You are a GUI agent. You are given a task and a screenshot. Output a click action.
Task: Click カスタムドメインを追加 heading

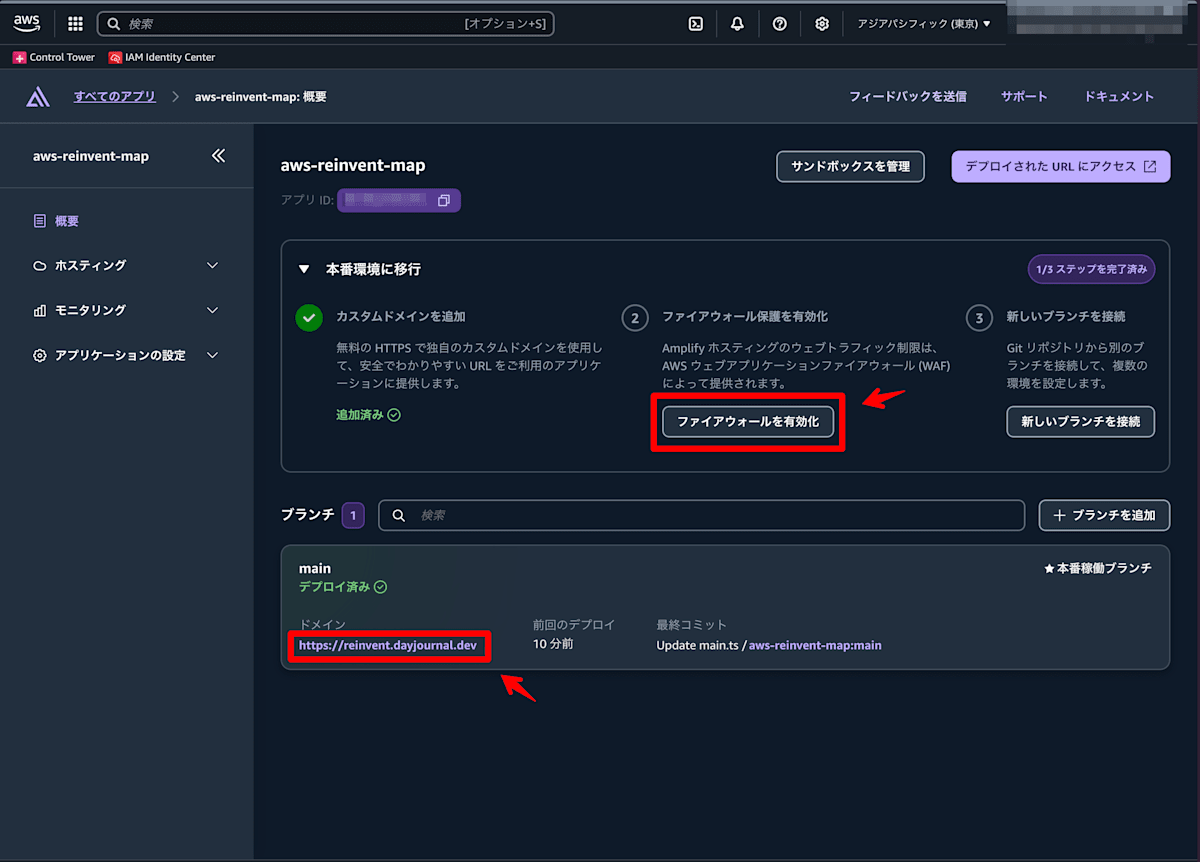coord(401,316)
